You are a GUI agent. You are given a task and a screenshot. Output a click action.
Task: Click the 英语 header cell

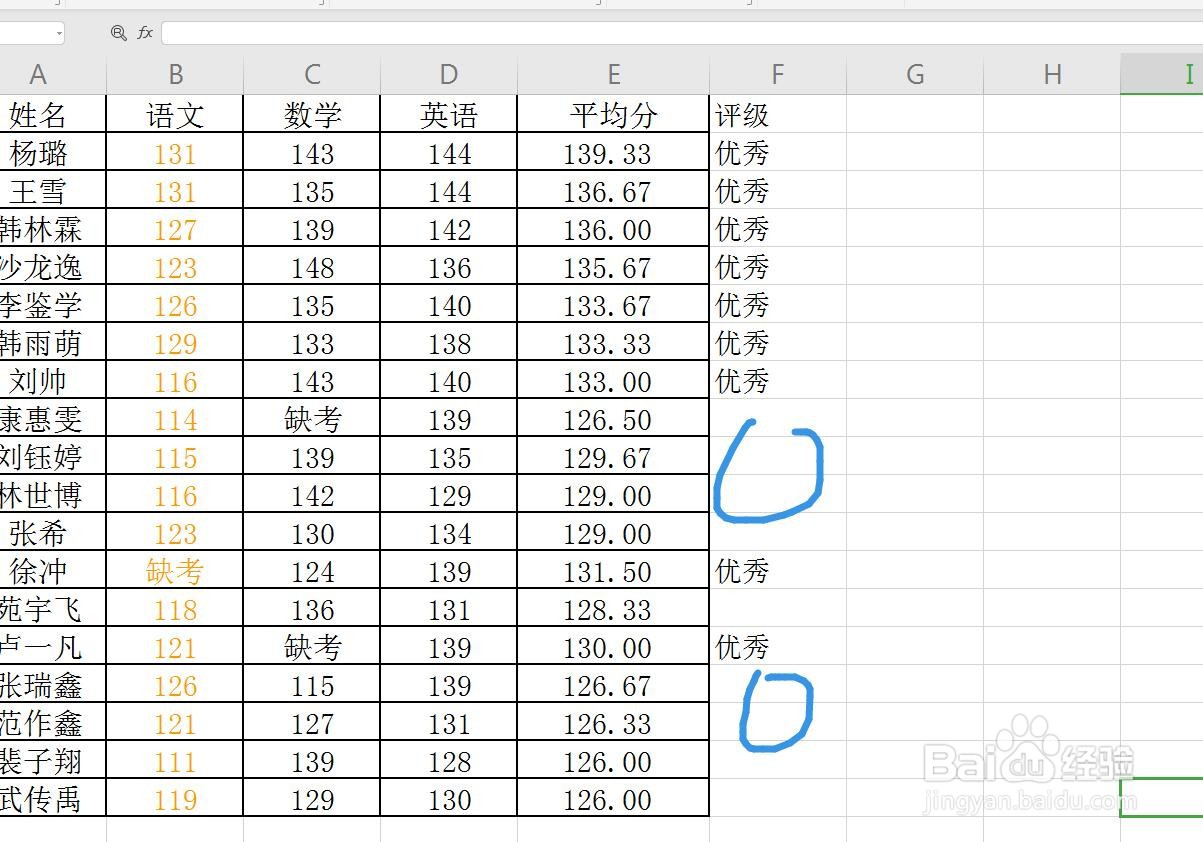click(x=447, y=114)
